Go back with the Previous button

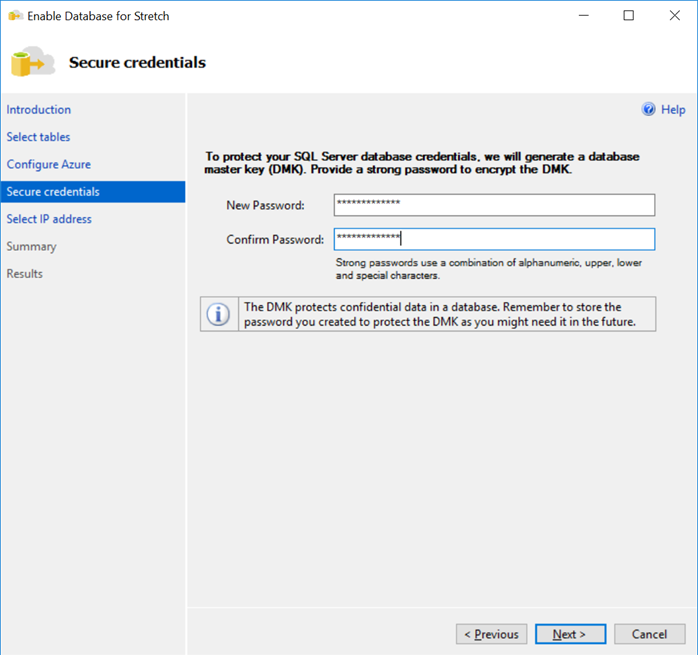(491, 634)
